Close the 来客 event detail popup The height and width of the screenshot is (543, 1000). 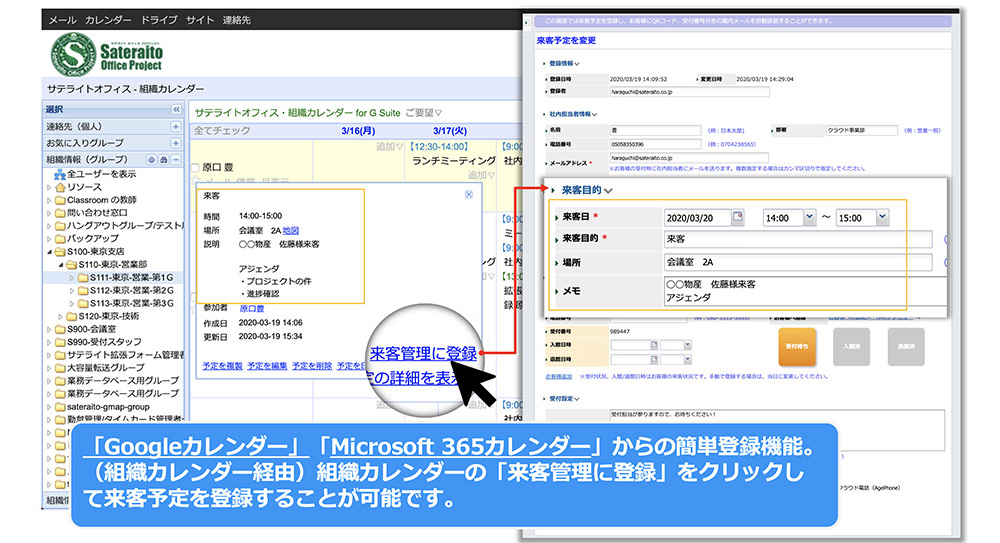469,194
